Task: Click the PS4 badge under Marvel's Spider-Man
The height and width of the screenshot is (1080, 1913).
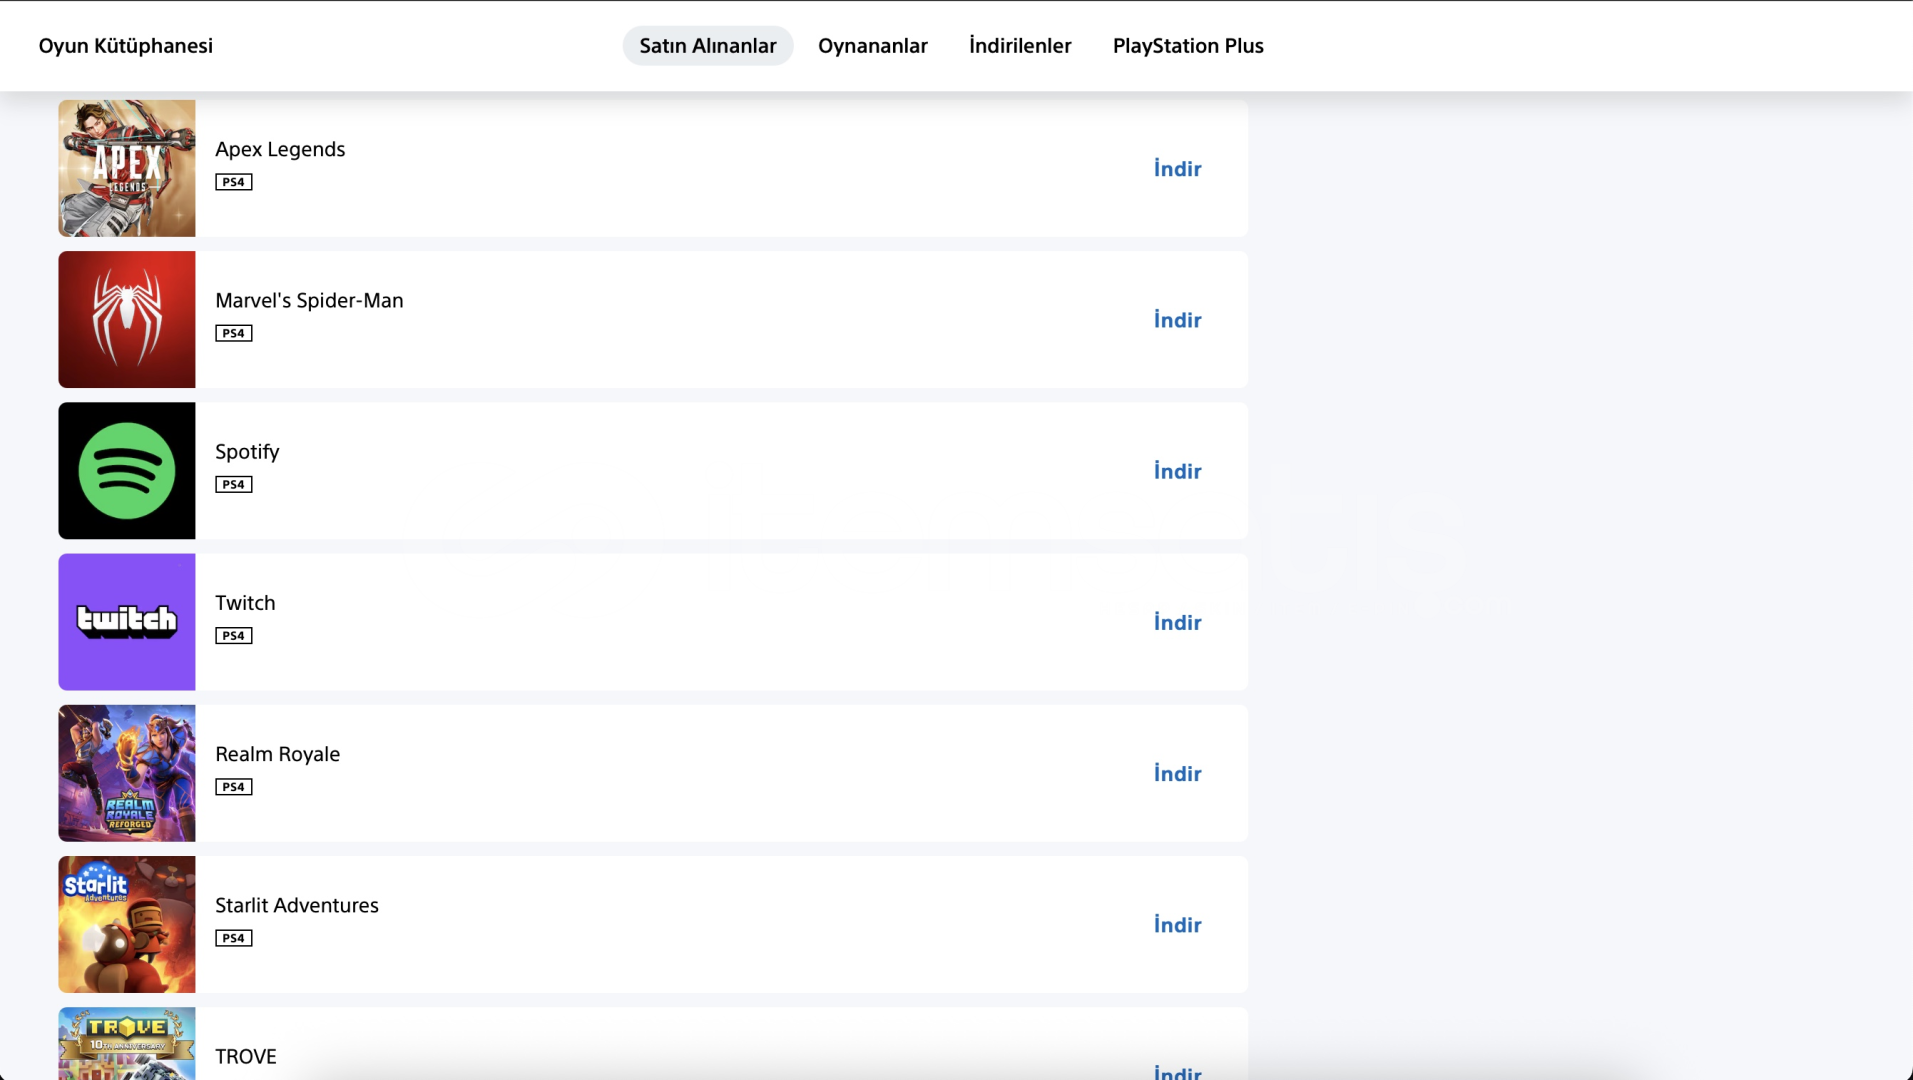Action: (234, 333)
